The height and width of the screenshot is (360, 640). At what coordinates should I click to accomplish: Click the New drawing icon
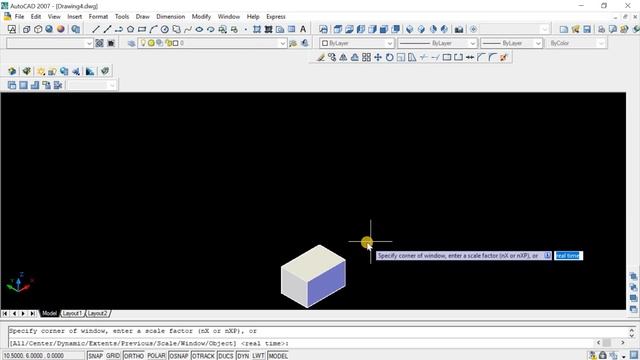(564, 29)
